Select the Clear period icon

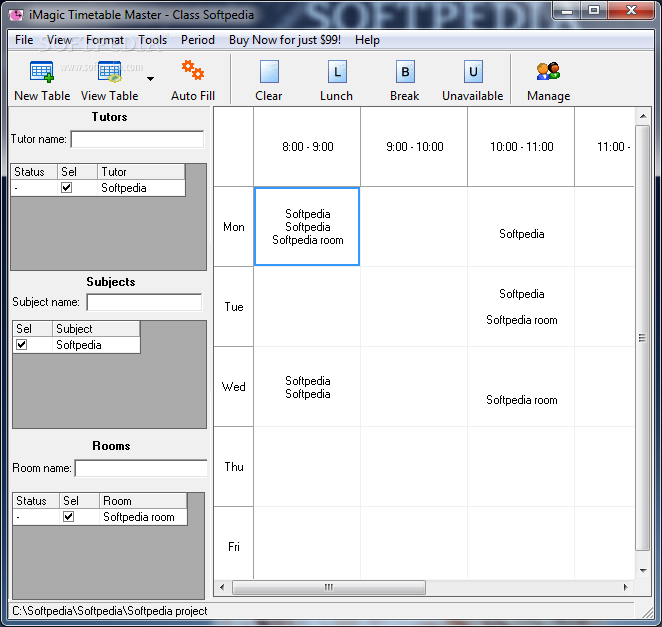(x=269, y=71)
